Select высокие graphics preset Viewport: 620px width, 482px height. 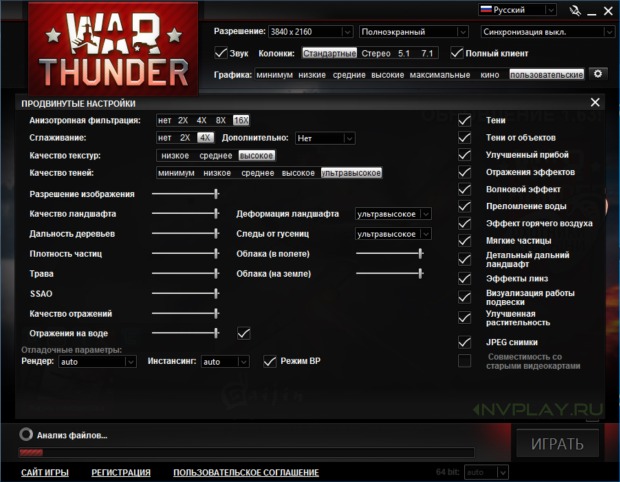tap(388, 75)
